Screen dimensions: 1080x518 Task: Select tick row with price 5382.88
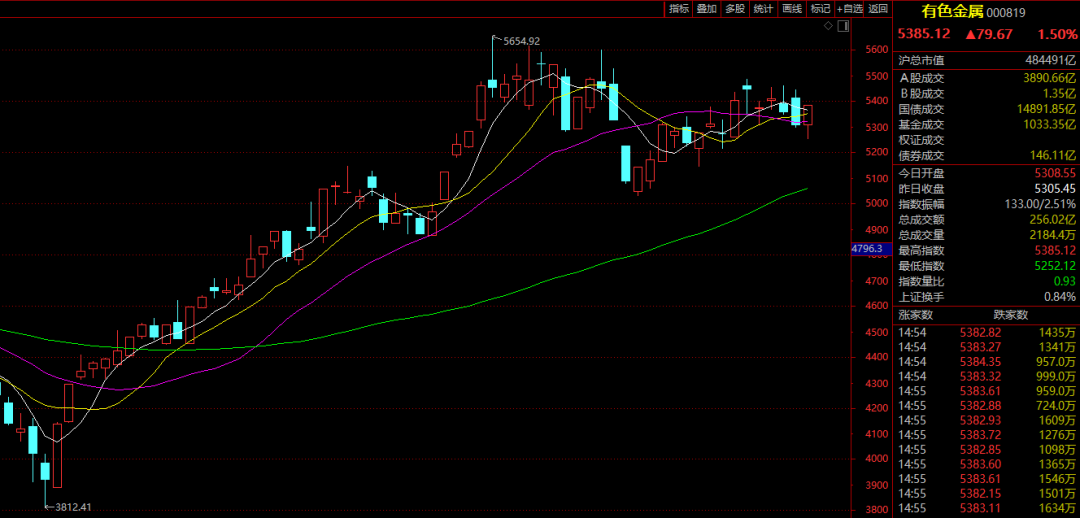click(x=987, y=406)
